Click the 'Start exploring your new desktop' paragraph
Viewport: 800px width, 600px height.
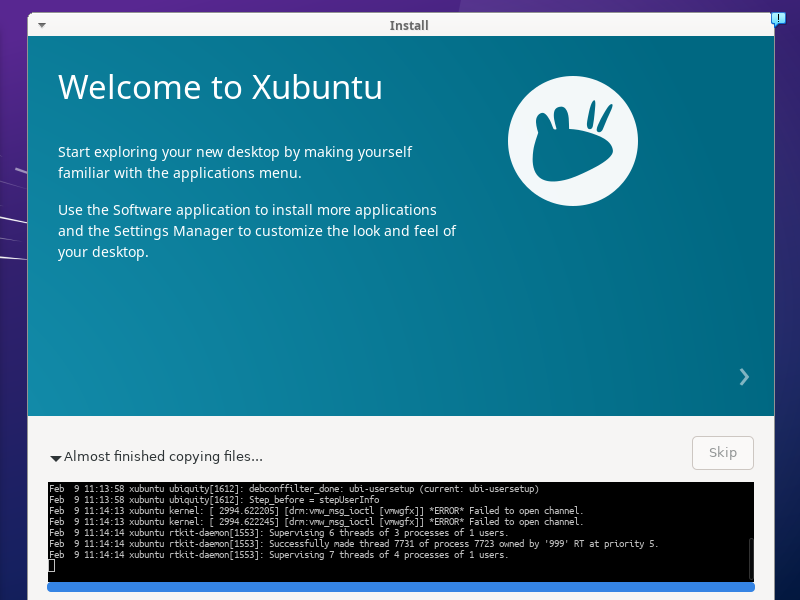(235, 162)
